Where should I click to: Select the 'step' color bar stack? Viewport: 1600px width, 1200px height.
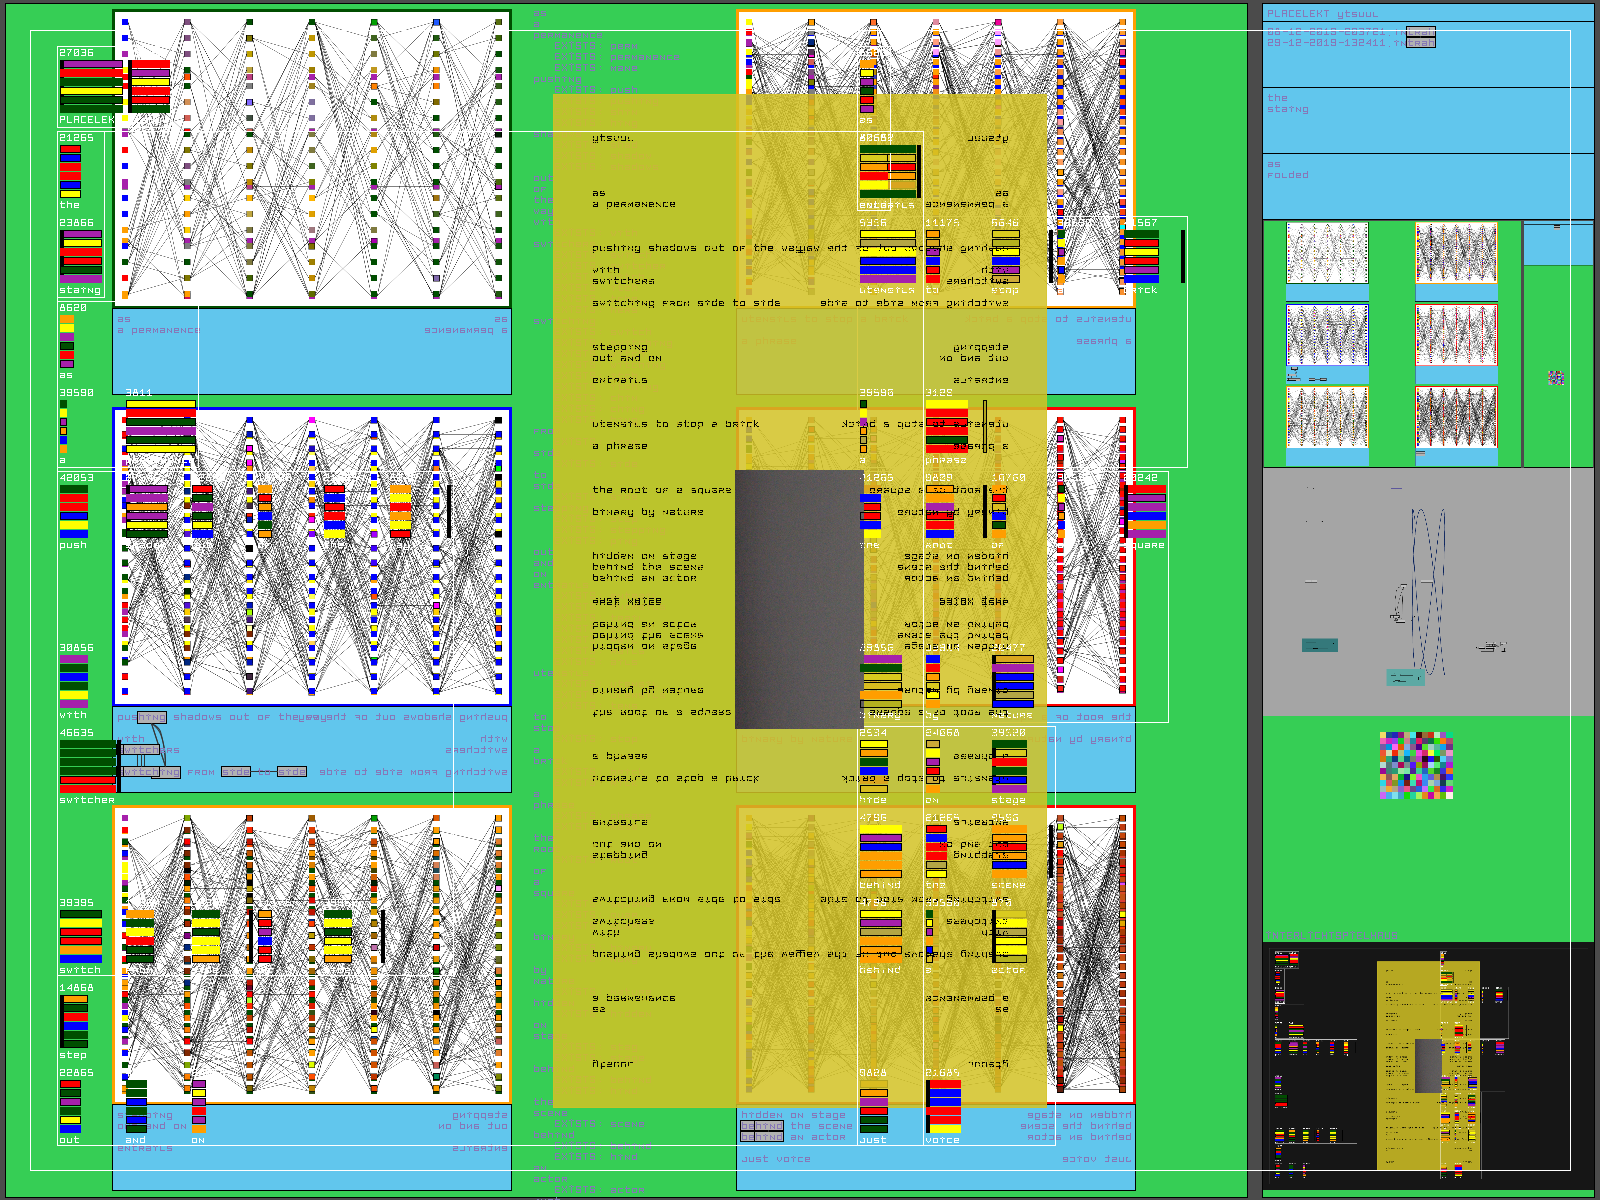(74, 1021)
